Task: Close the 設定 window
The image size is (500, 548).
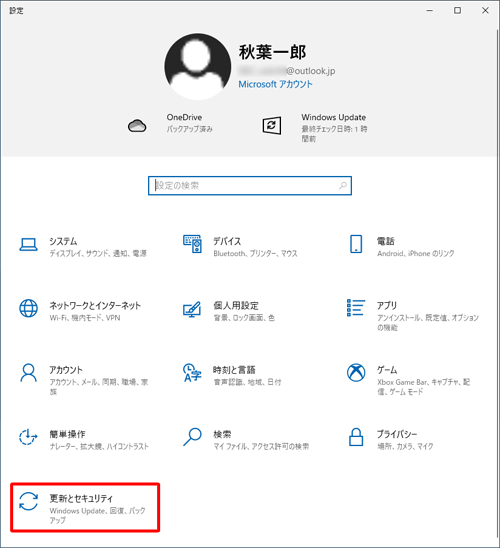Action: pos(485,10)
